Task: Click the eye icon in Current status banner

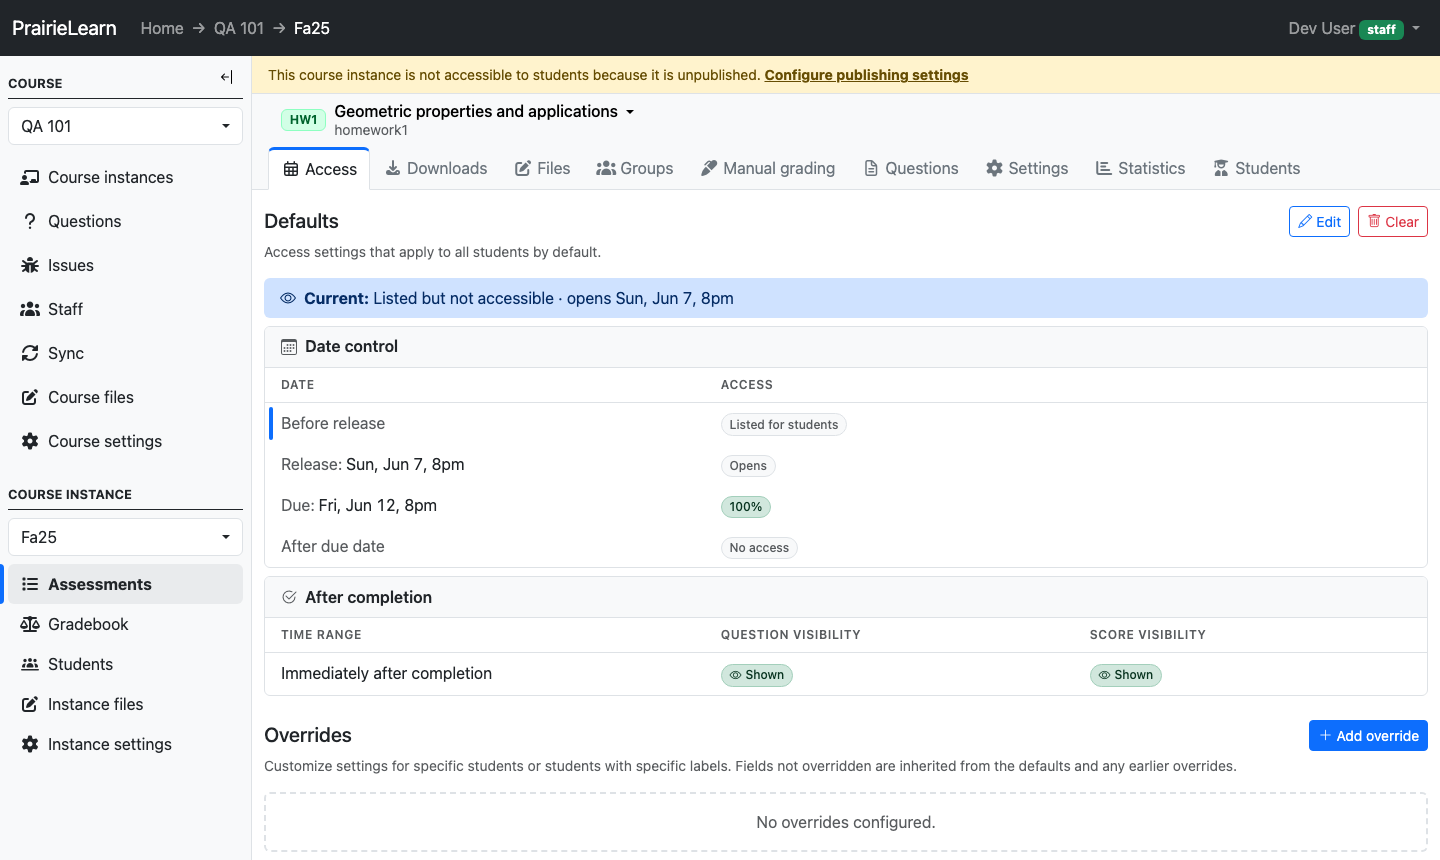Action: pyautogui.click(x=288, y=298)
